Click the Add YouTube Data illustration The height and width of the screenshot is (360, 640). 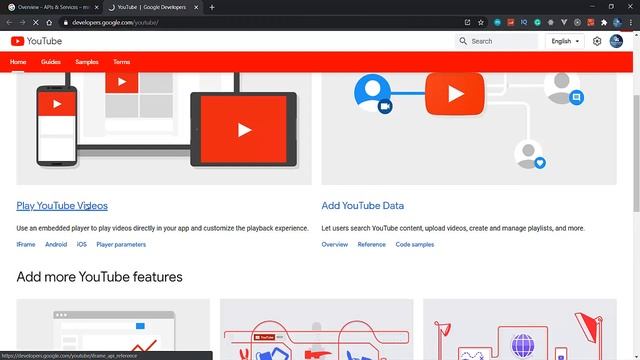click(469, 128)
